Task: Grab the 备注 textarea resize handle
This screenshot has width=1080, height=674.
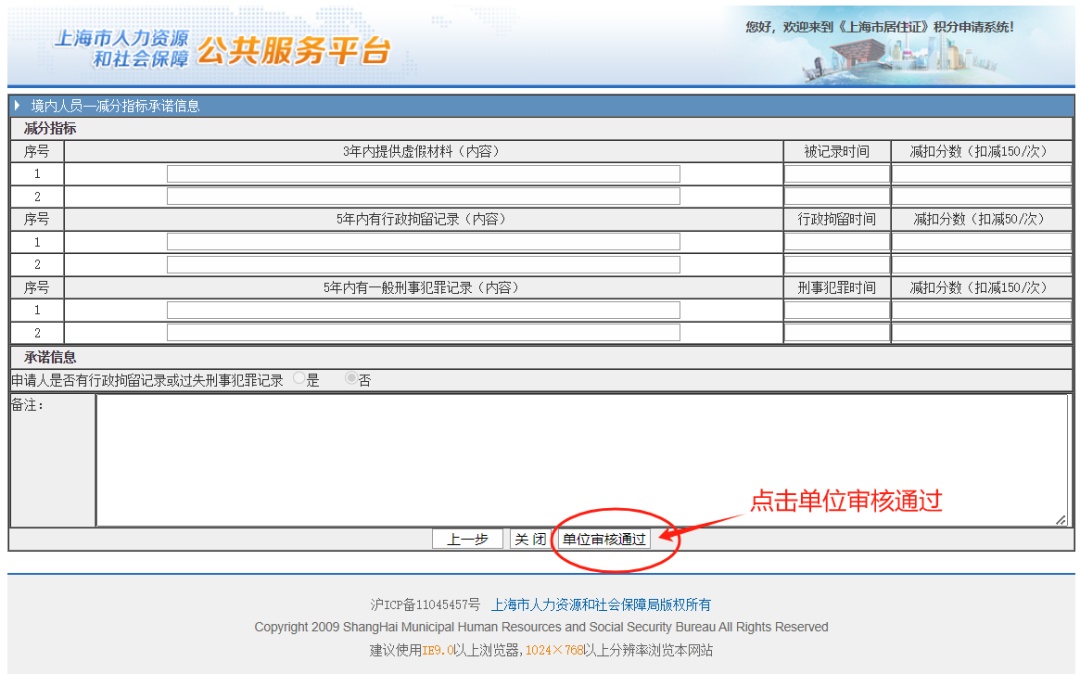Action: (x=1061, y=520)
